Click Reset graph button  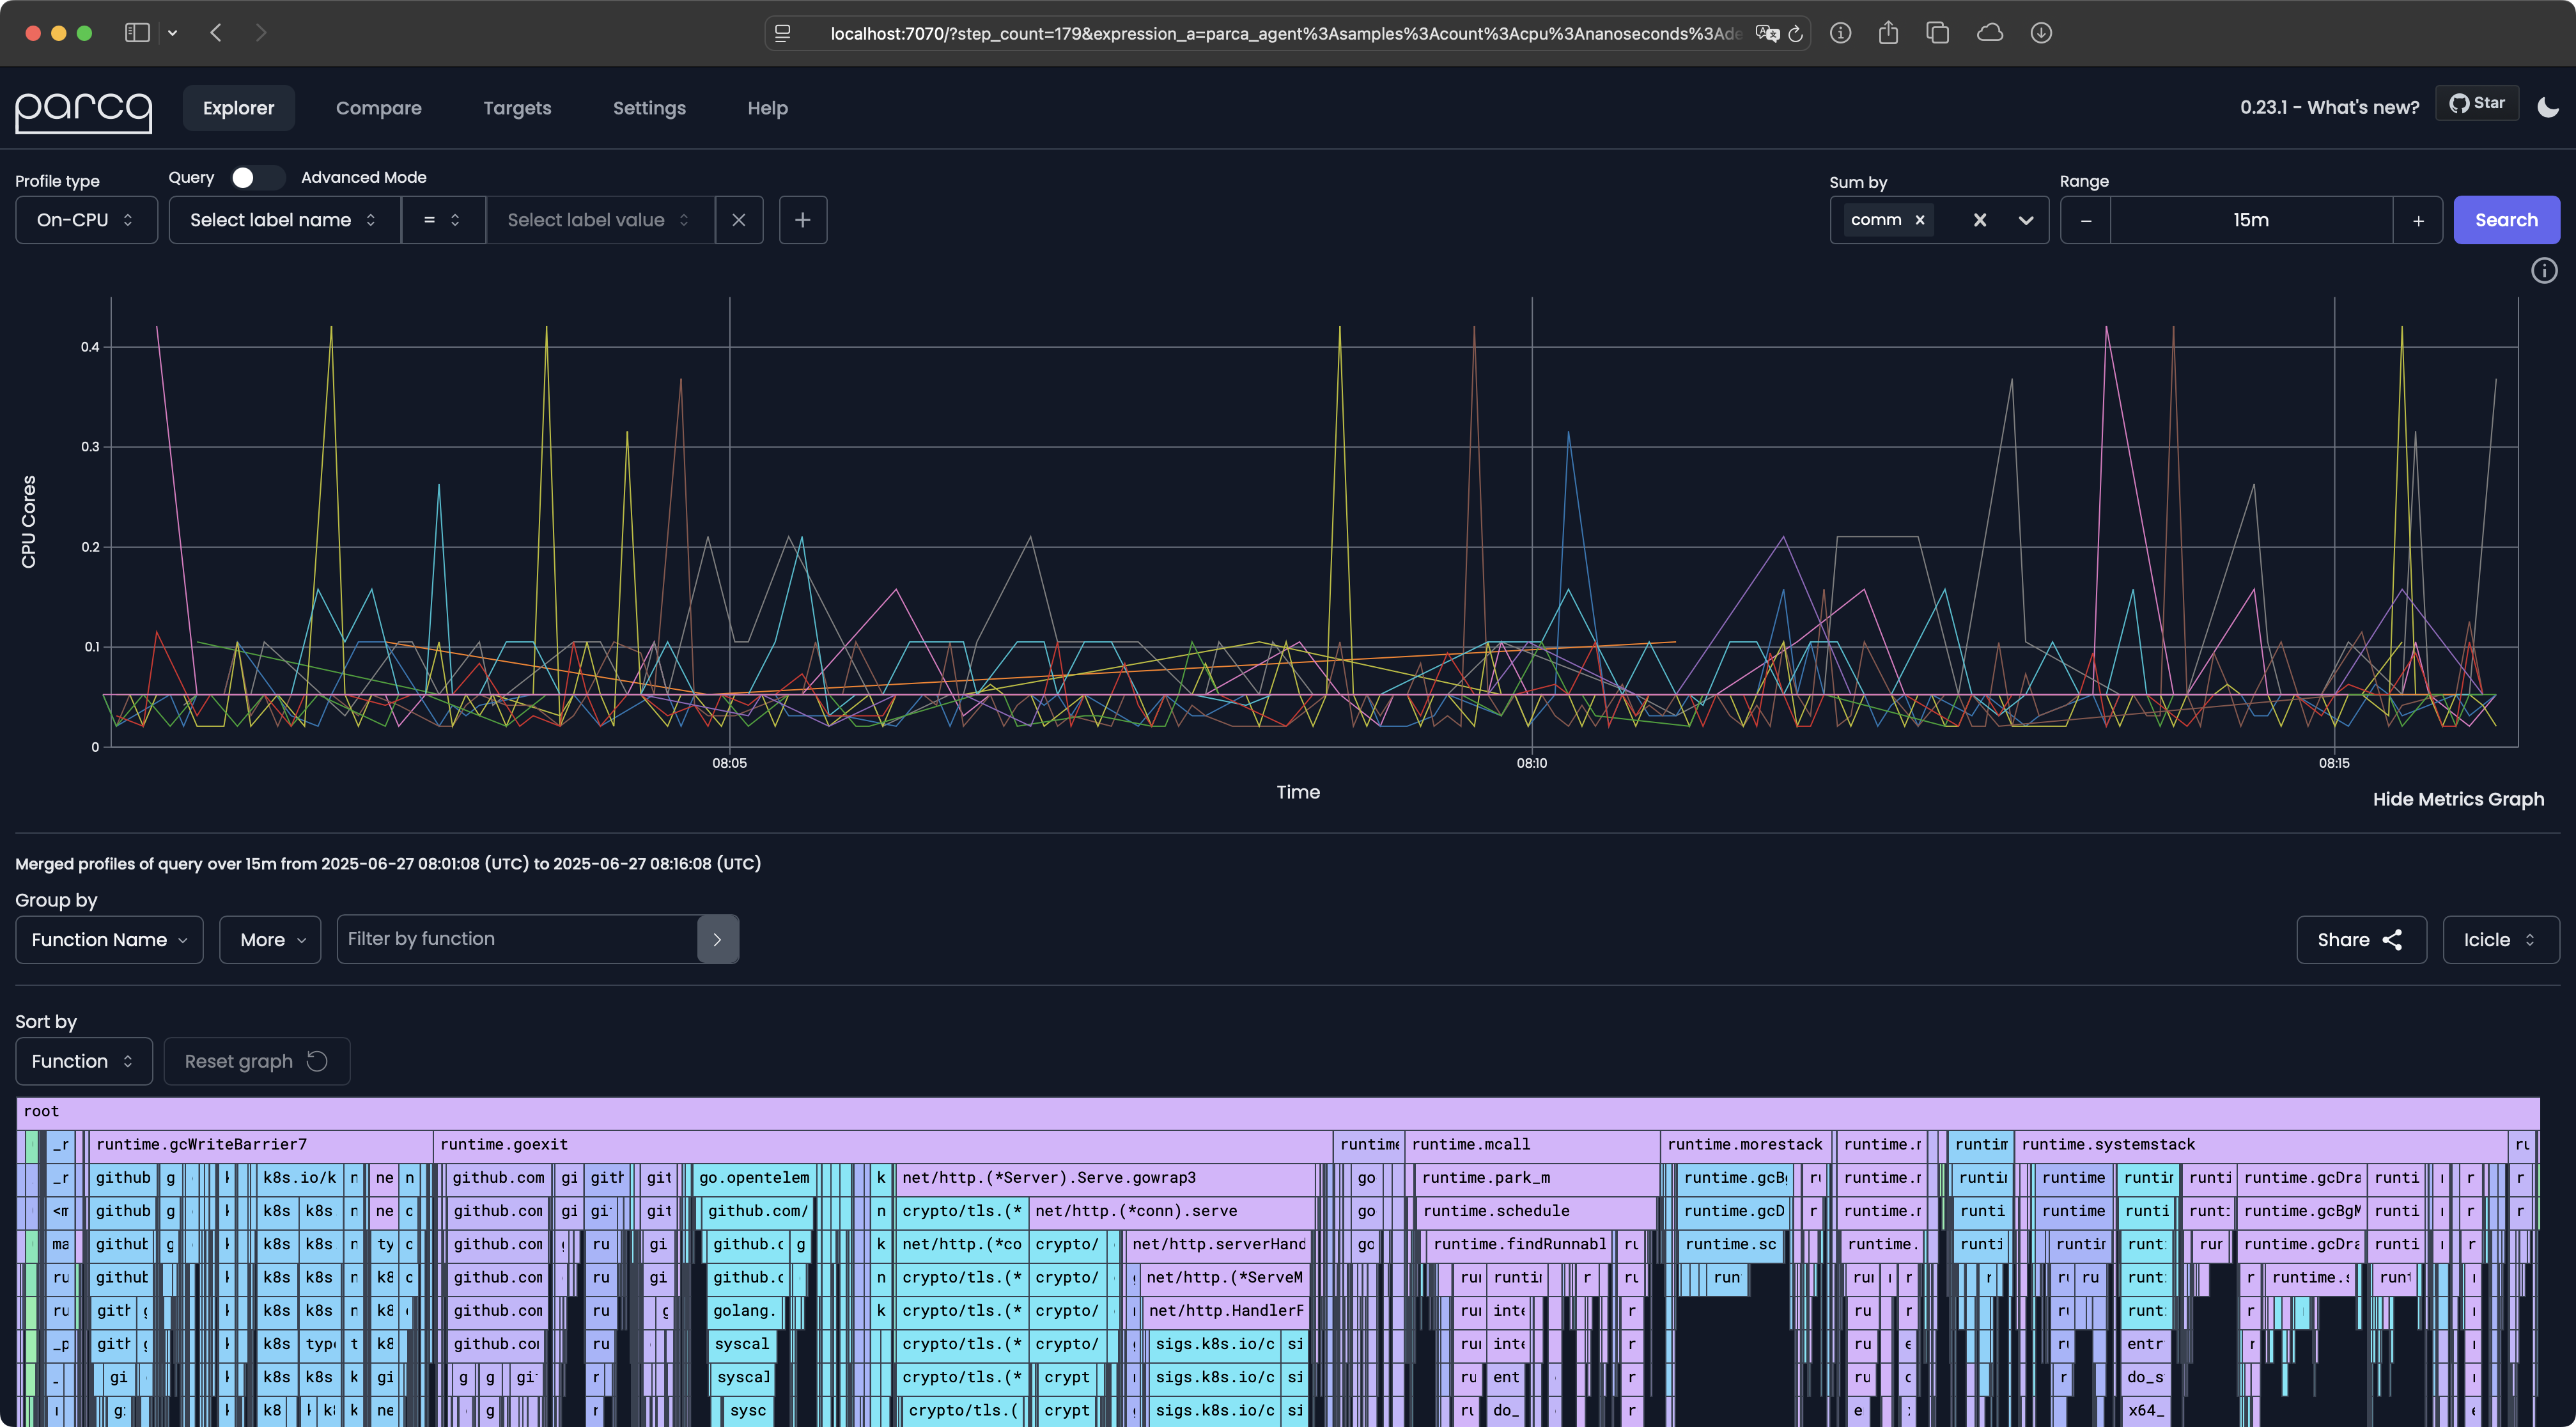[x=257, y=1061]
